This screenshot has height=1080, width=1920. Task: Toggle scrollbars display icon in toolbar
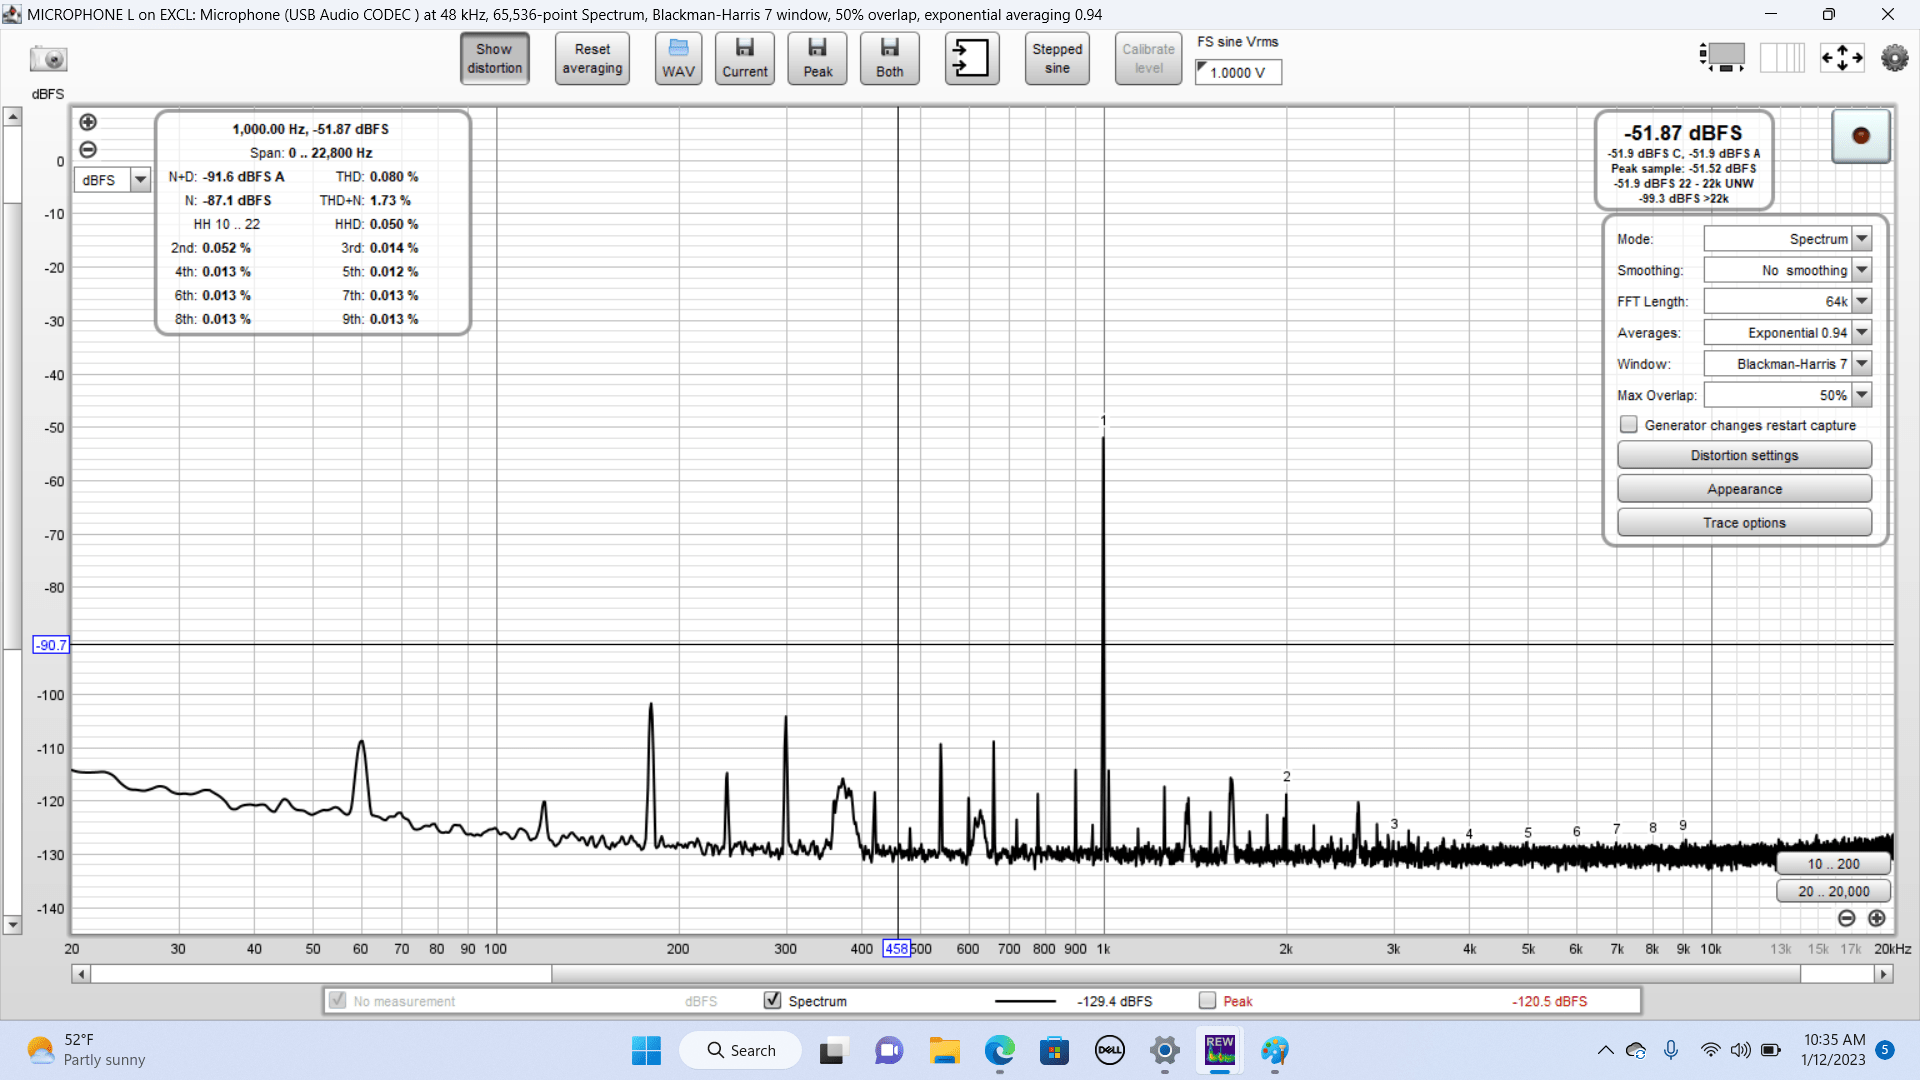(1722, 57)
